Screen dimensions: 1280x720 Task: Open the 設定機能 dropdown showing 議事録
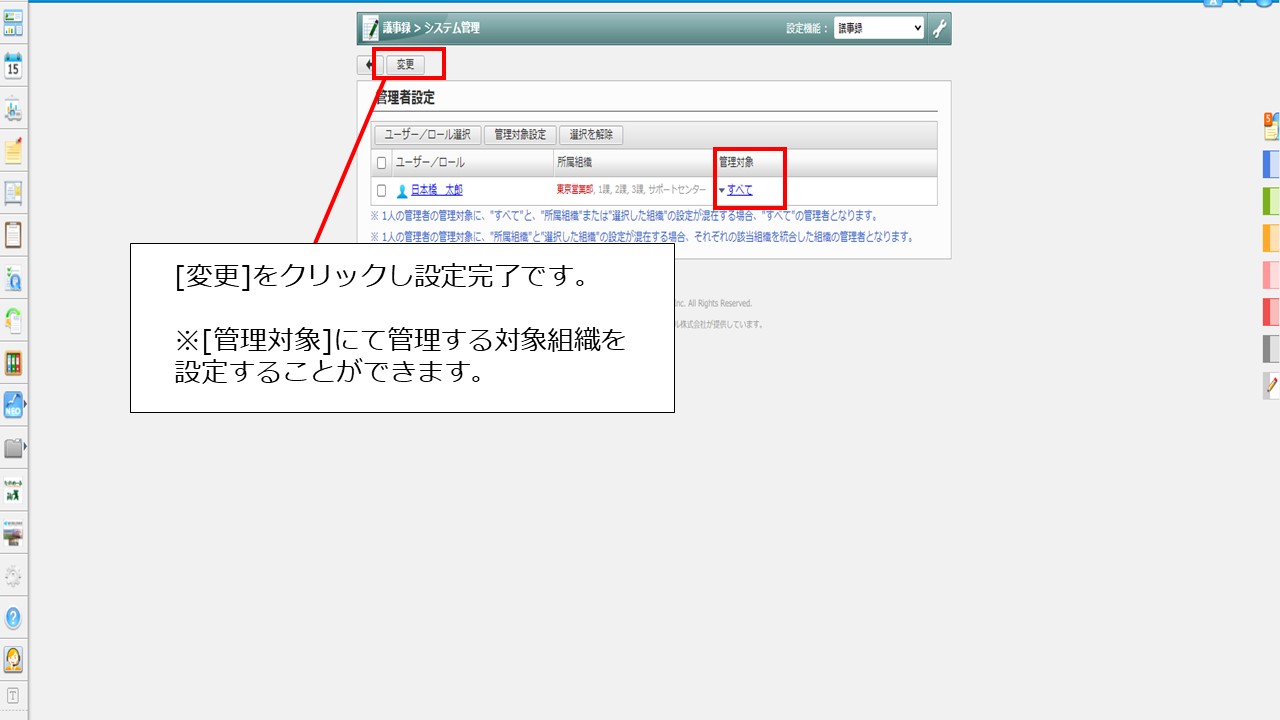coord(879,29)
